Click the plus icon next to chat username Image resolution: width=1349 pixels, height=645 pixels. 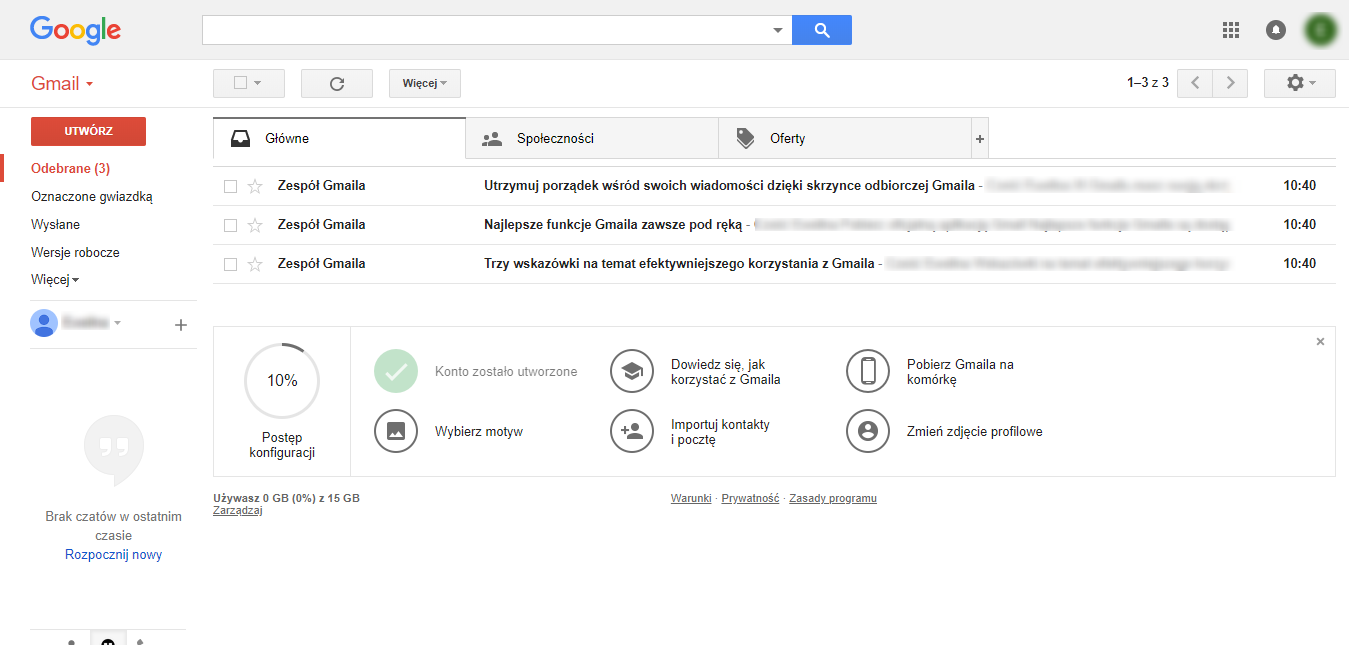pyautogui.click(x=181, y=324)
